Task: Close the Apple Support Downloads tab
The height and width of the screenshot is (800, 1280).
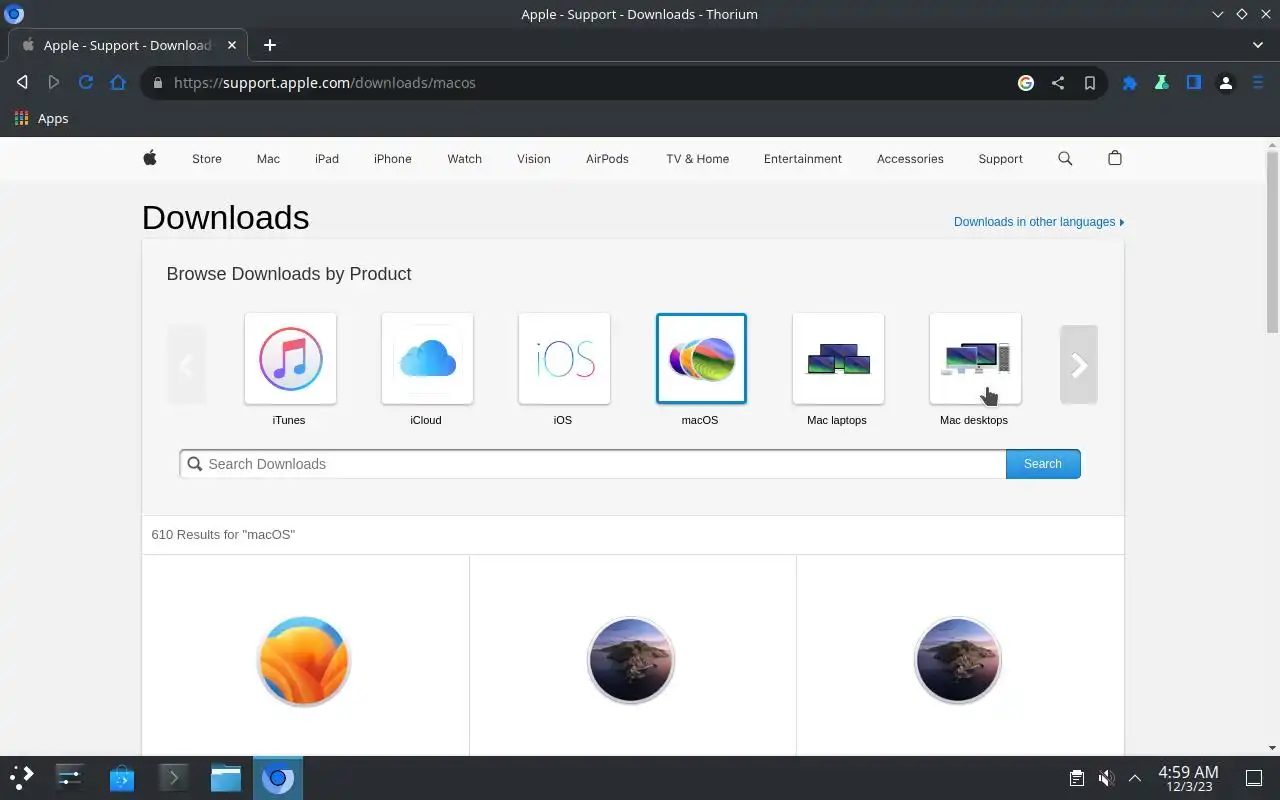Action: click(232, 45)
